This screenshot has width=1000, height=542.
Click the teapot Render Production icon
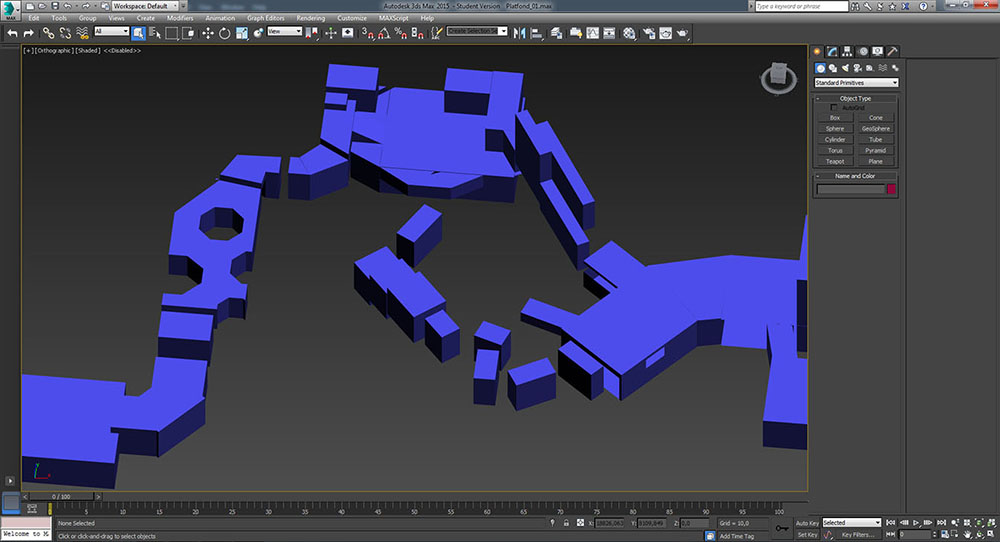tap(682, 33)
